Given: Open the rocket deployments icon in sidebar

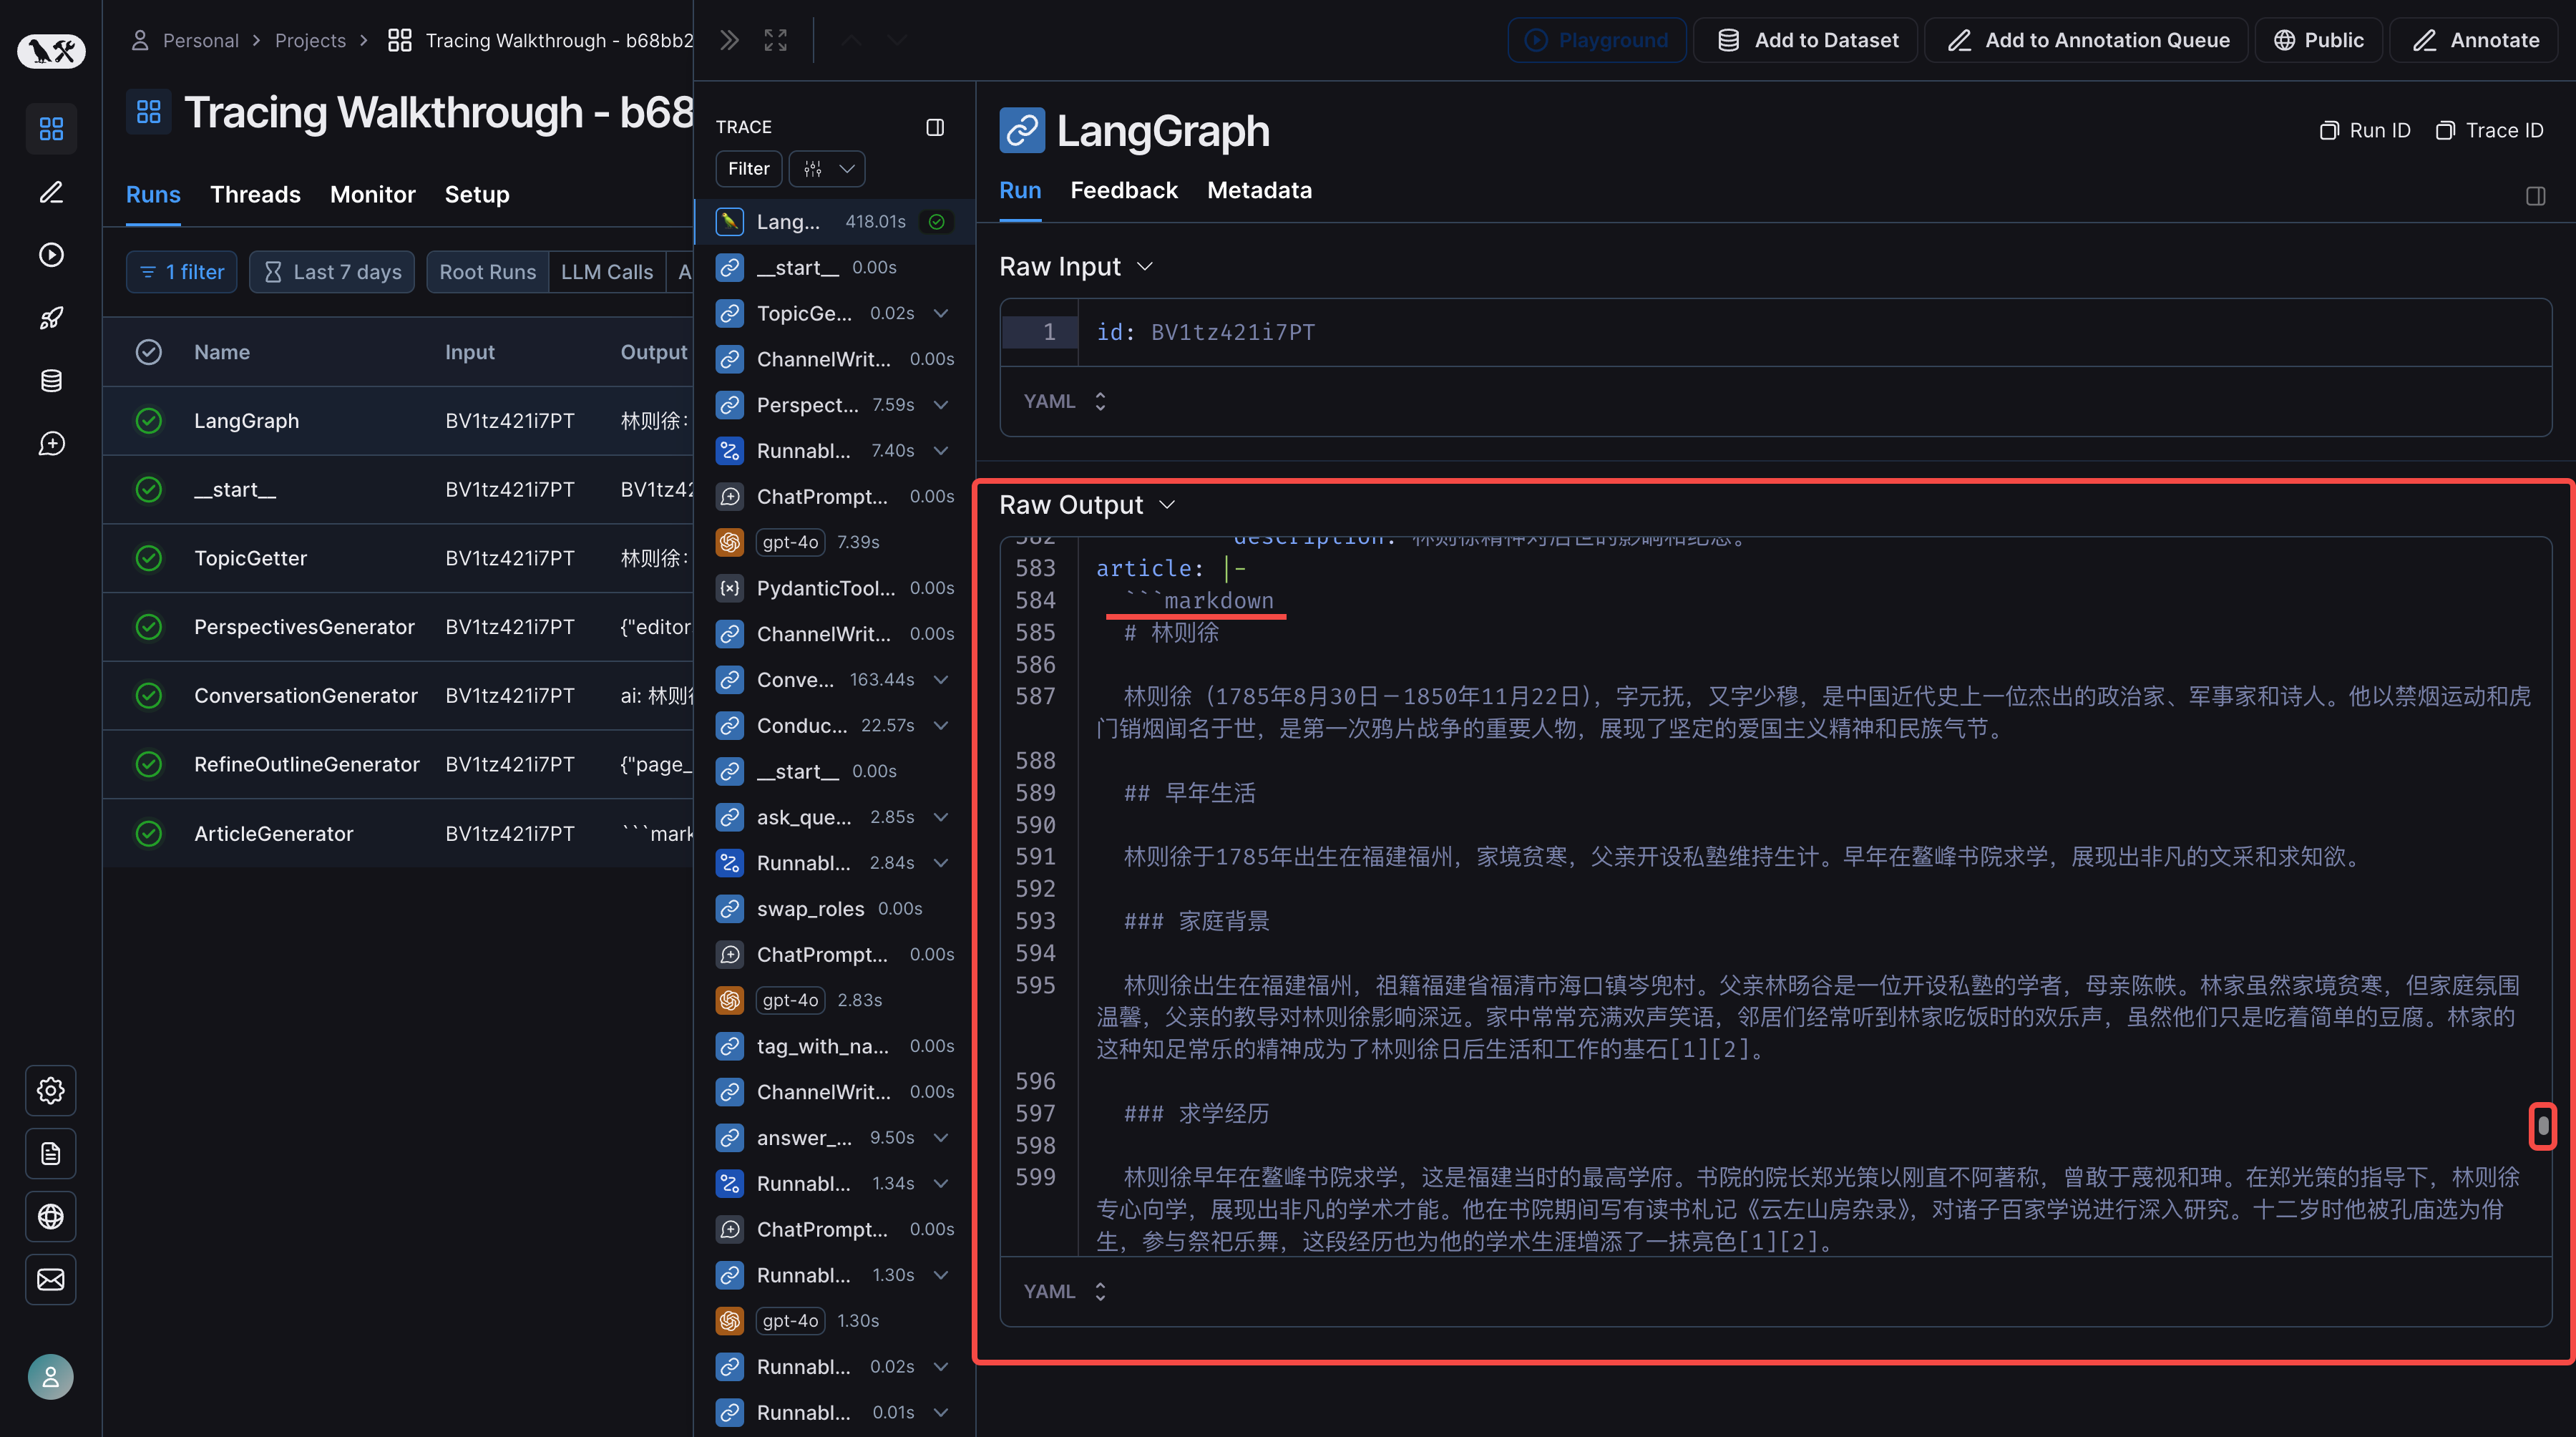Looking at the screenshot, I should [51, 318].
